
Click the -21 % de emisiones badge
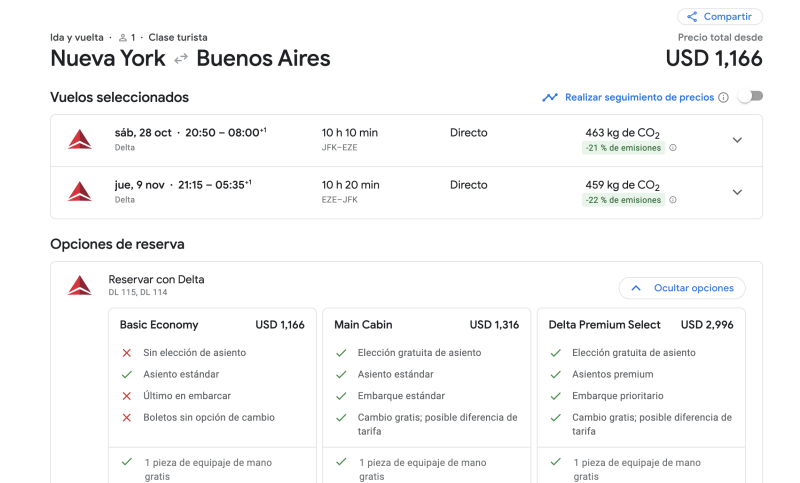point(623,148)
